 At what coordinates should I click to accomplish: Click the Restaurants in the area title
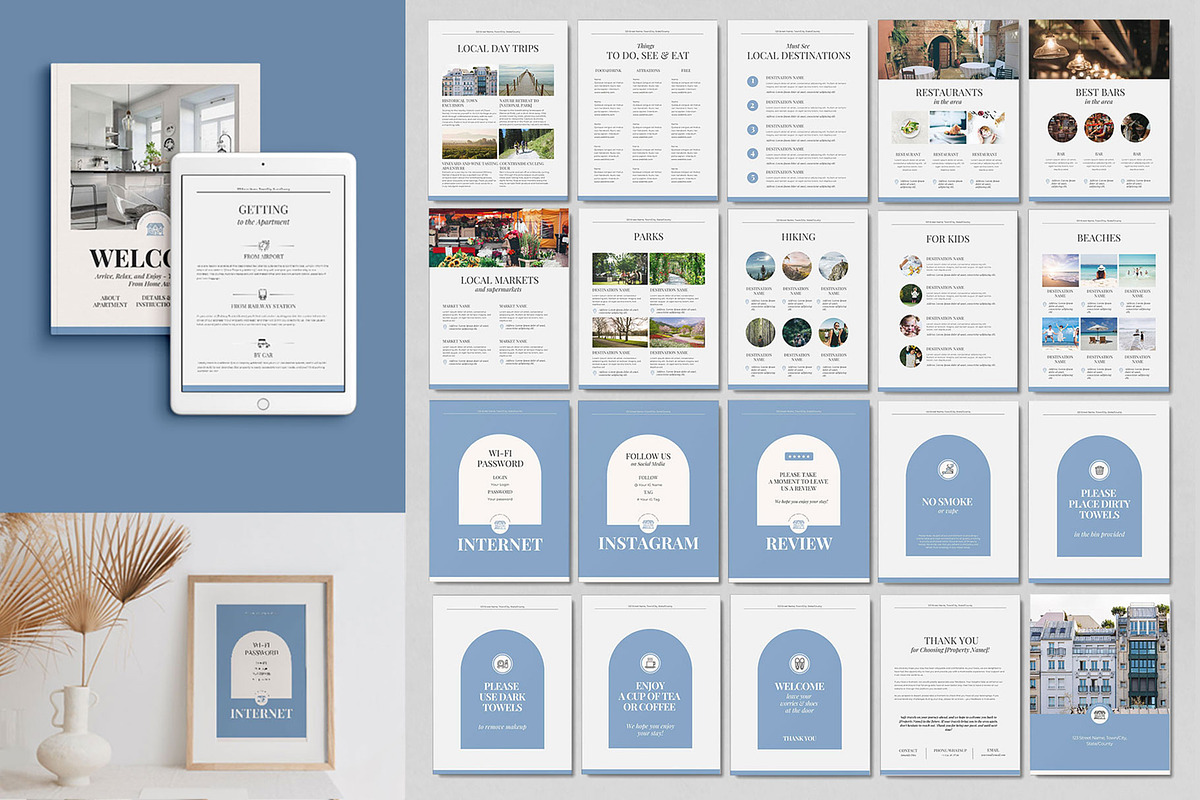(x=948, y=92)
